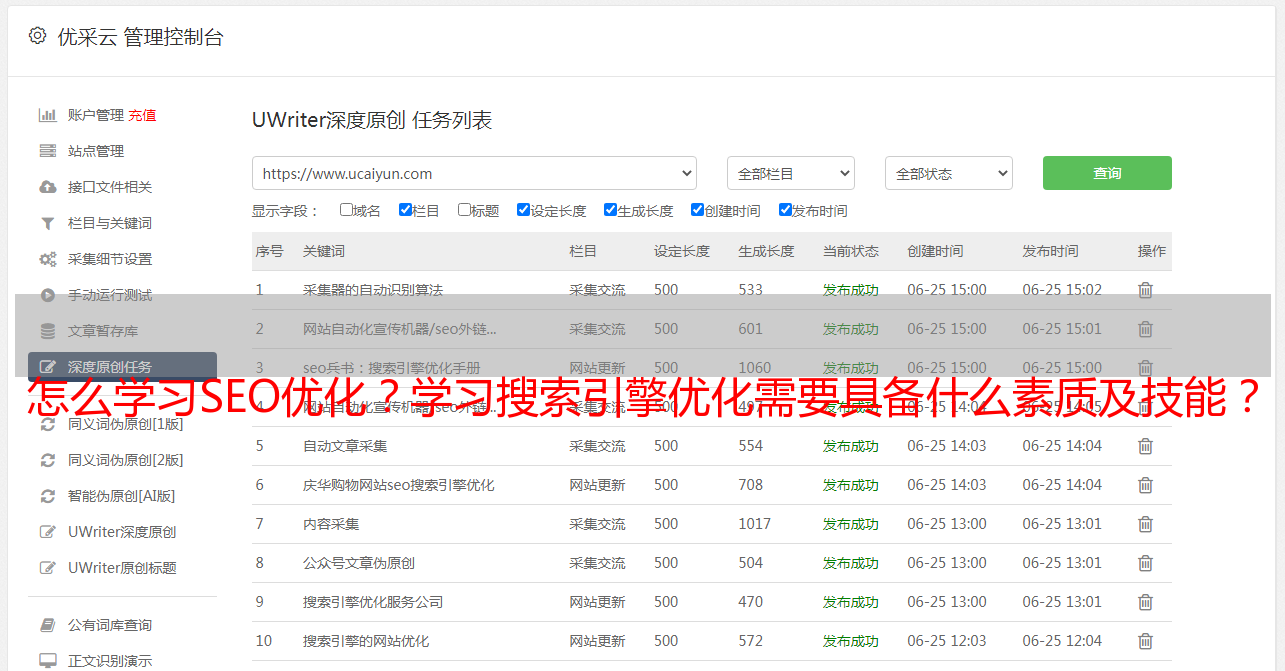Click the cloud upload icon for 接口文件相关
Image resolution: width=1285 pixels, height=671 pixels.
[x=47, y=187]
